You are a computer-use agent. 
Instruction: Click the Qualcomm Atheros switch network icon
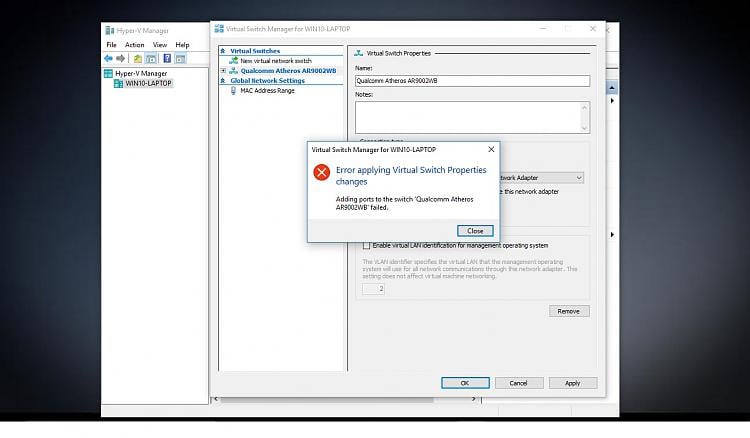click(233, 71)
